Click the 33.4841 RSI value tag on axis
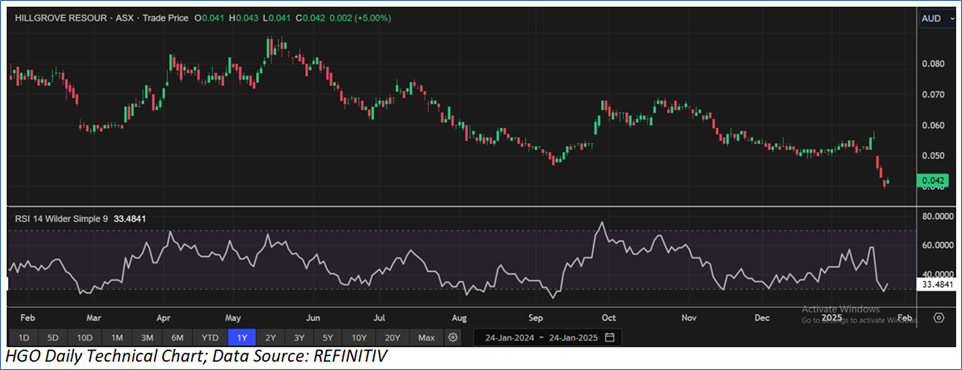Viewport: 962px width, 370px height. 936,285
